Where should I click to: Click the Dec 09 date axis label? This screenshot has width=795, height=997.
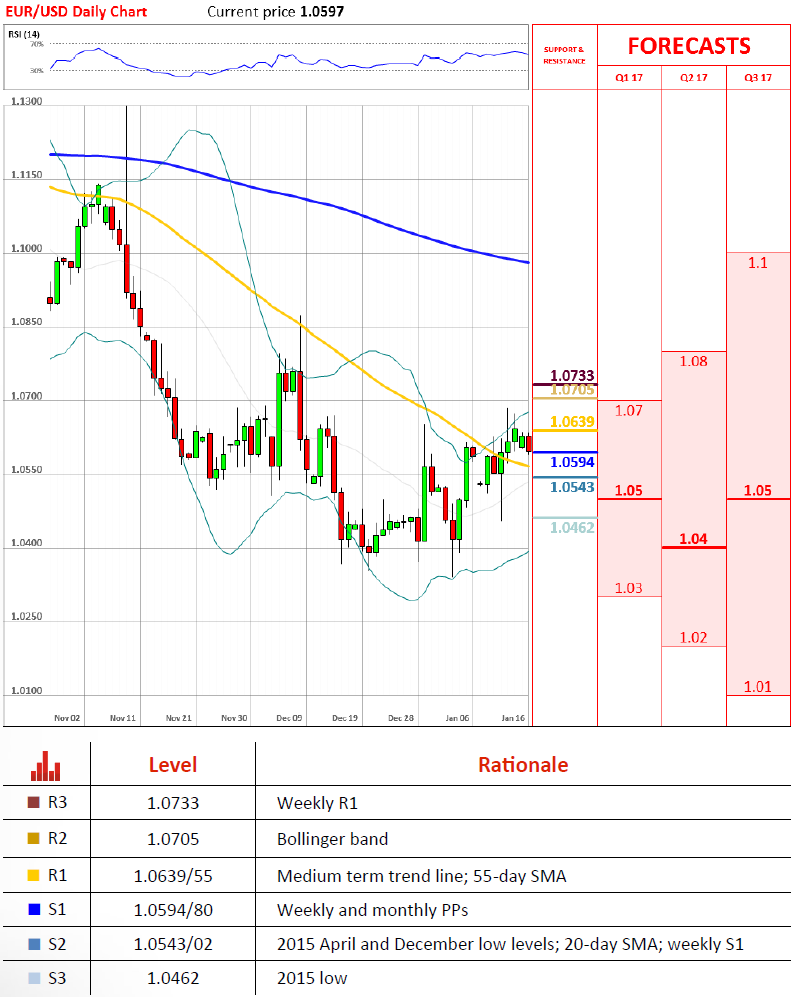coord(289,718)
